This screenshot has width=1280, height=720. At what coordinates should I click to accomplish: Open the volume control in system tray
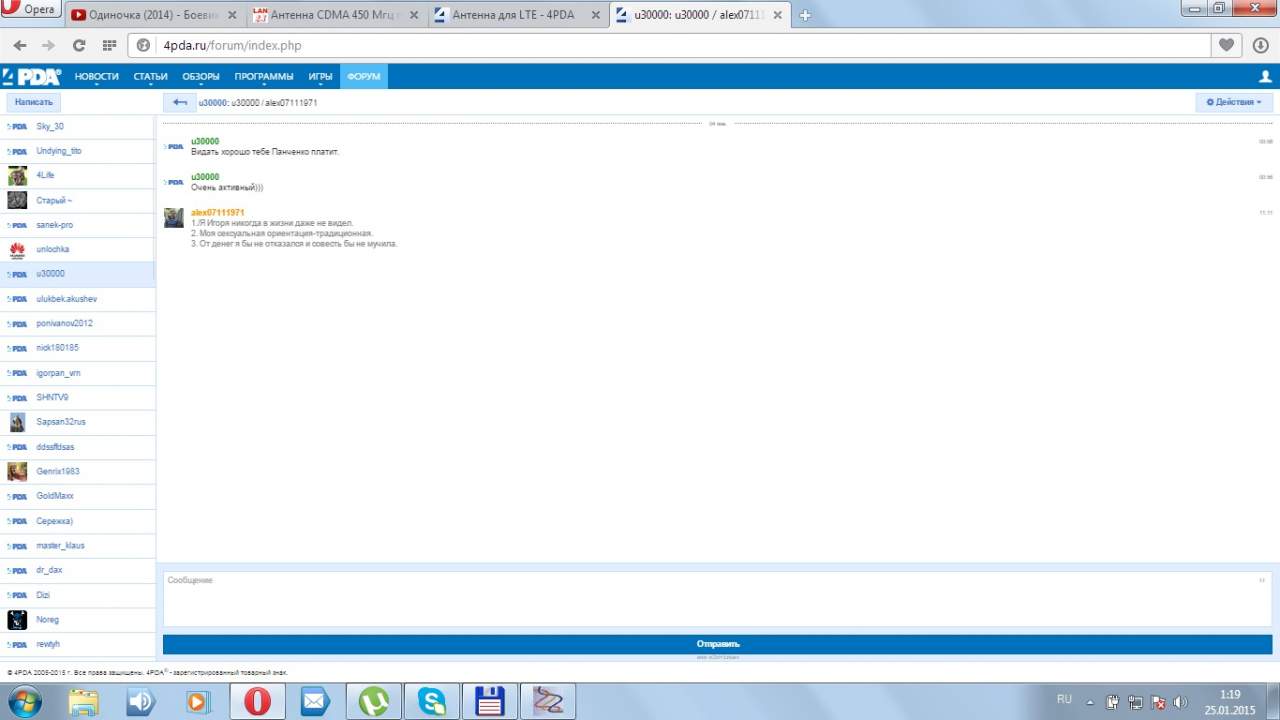click(x=1181, y=702)
